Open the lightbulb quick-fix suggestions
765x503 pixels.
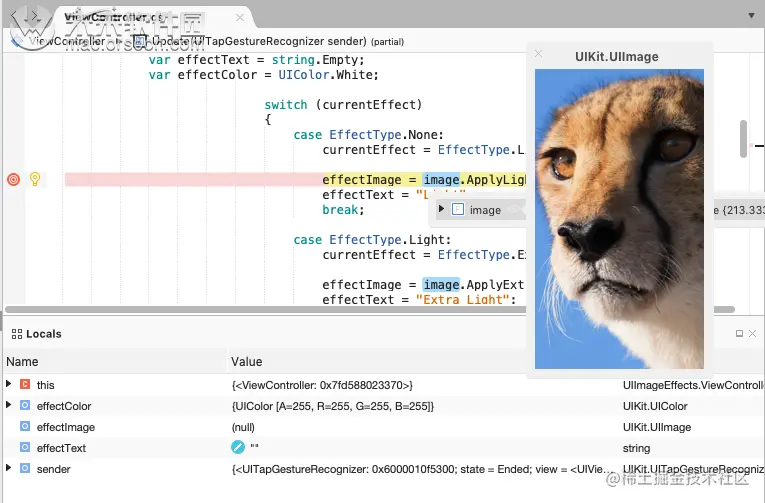point(35,179)
